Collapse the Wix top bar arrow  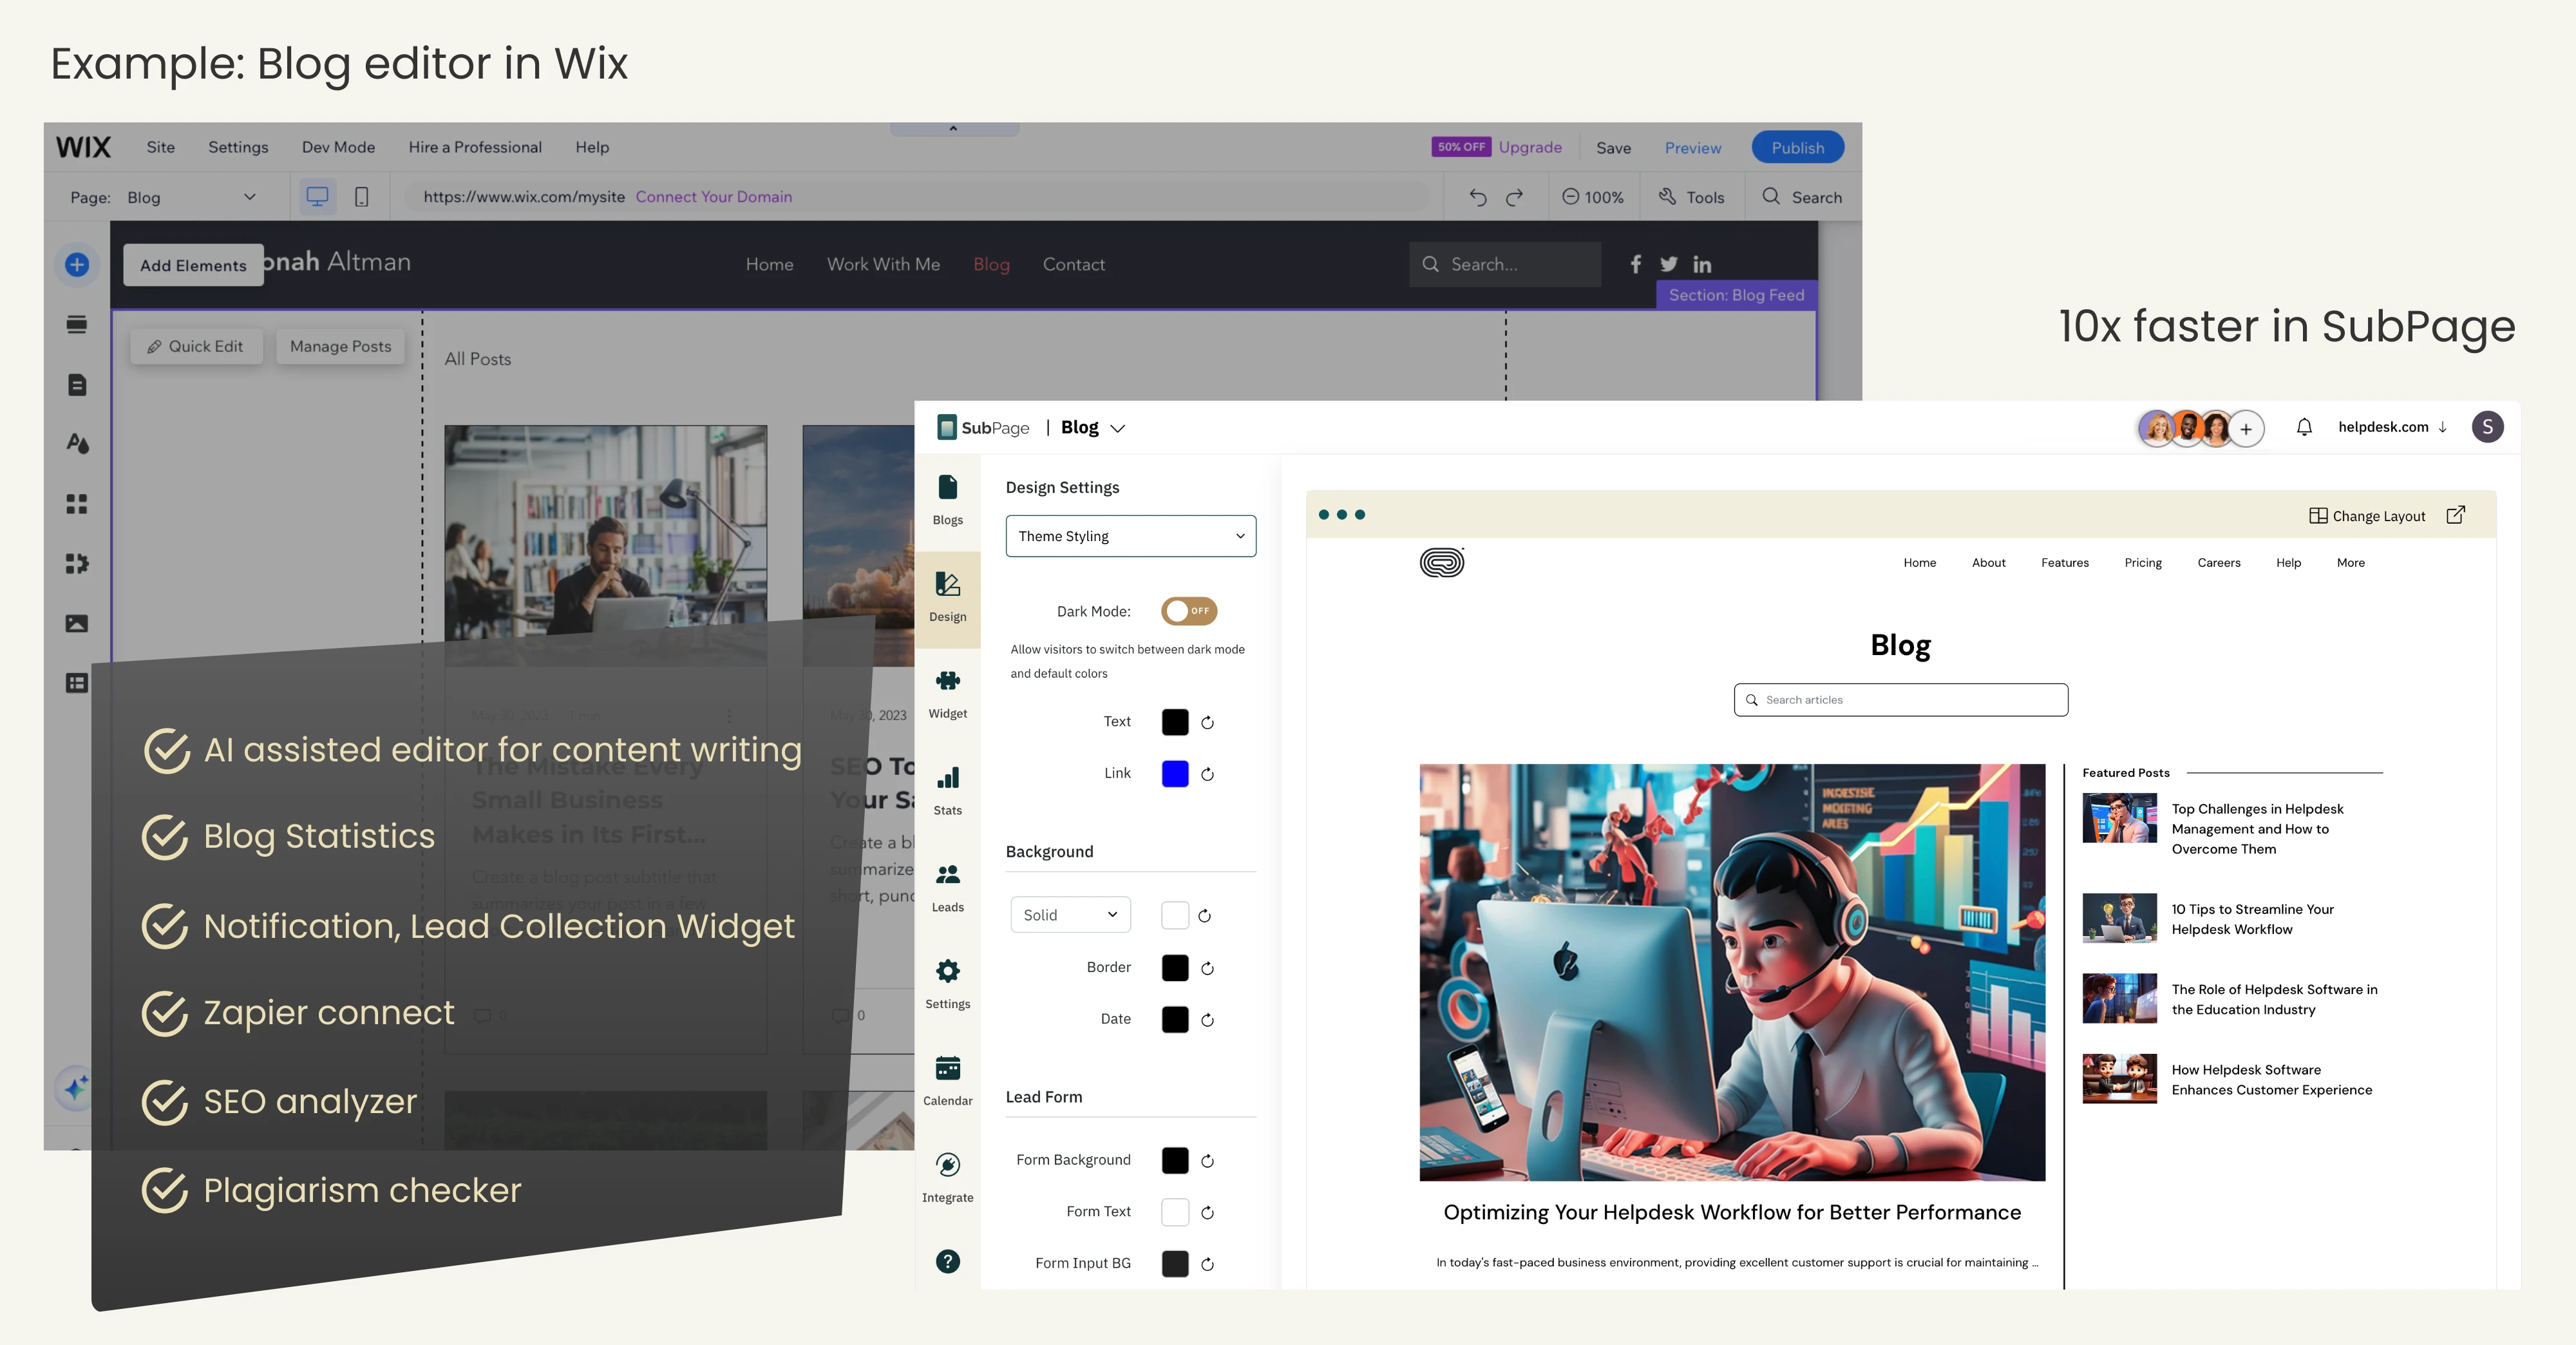tap(953, 128)
